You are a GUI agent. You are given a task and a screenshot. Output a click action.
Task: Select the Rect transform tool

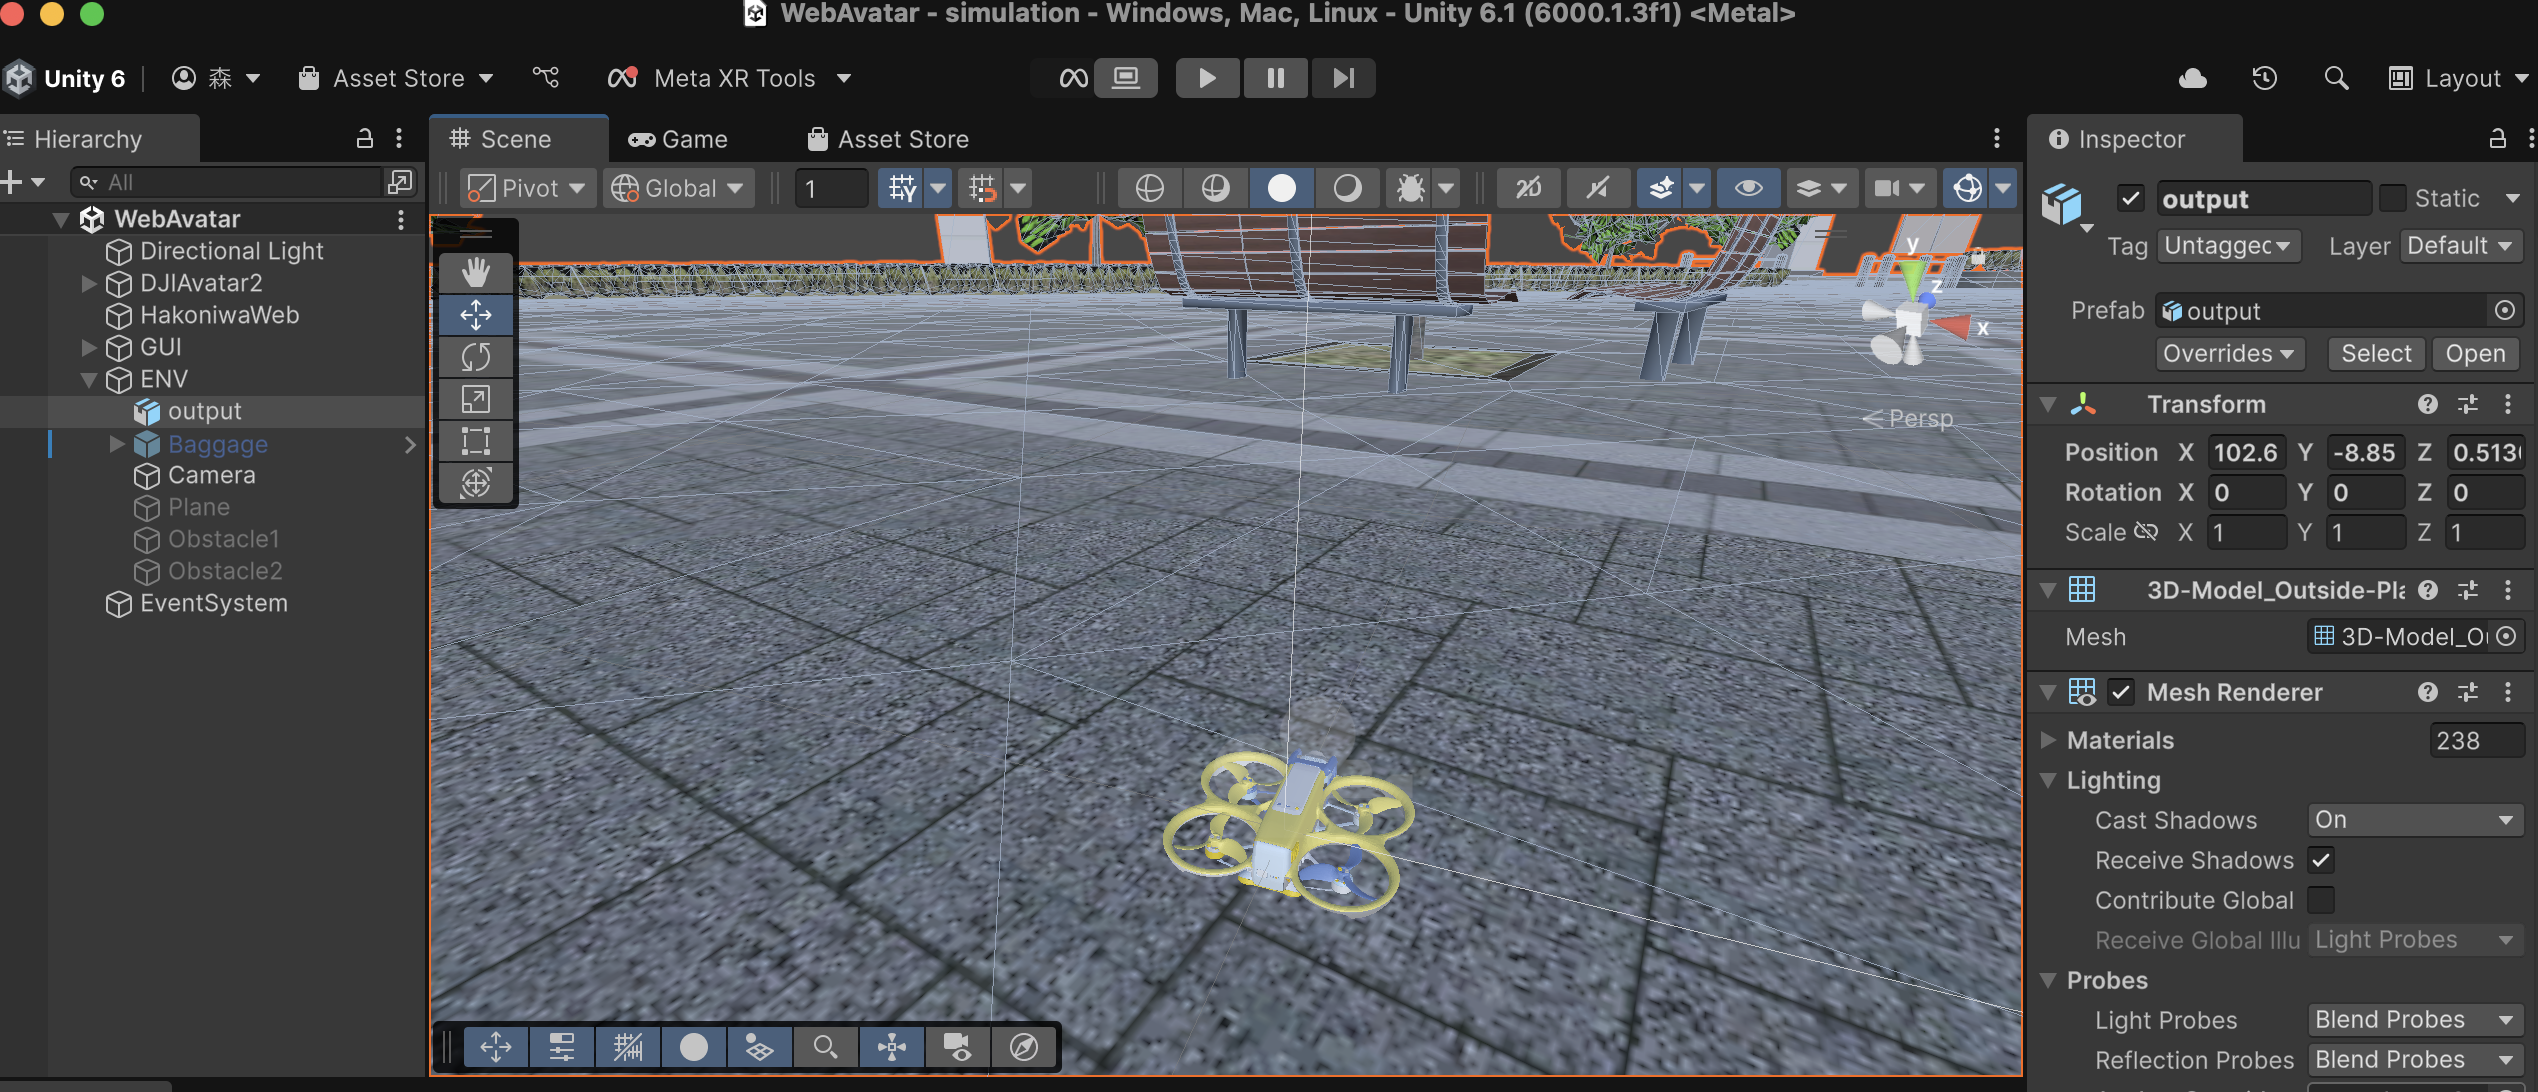475,441
